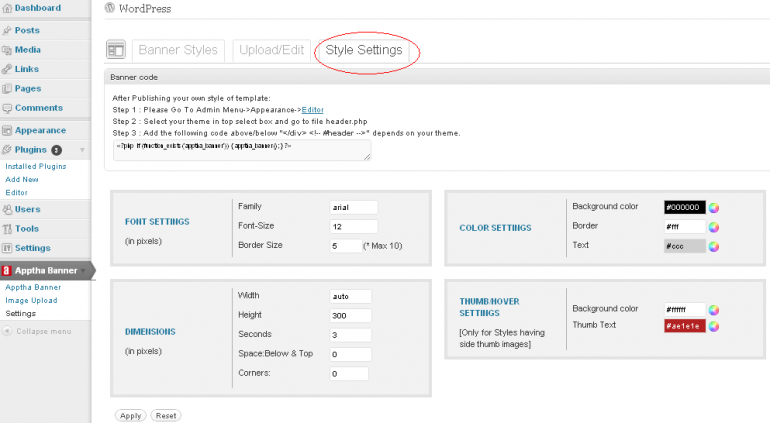This screenshot has width=770, height=423.
Task: Switch to the Upload/Edit tab
Action: click(272, 50)
